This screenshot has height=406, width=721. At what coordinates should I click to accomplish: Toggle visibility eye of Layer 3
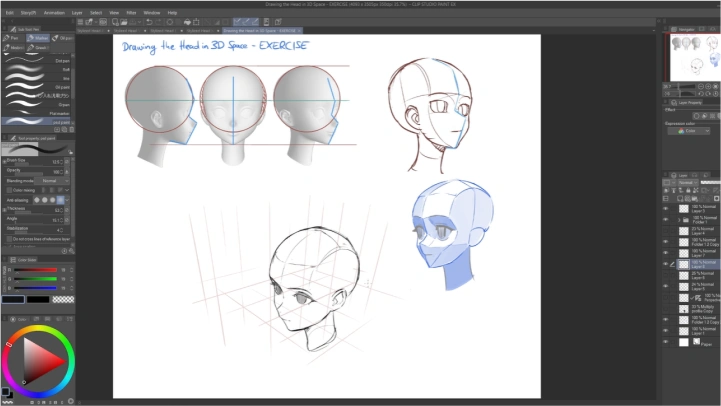(665, 209)
